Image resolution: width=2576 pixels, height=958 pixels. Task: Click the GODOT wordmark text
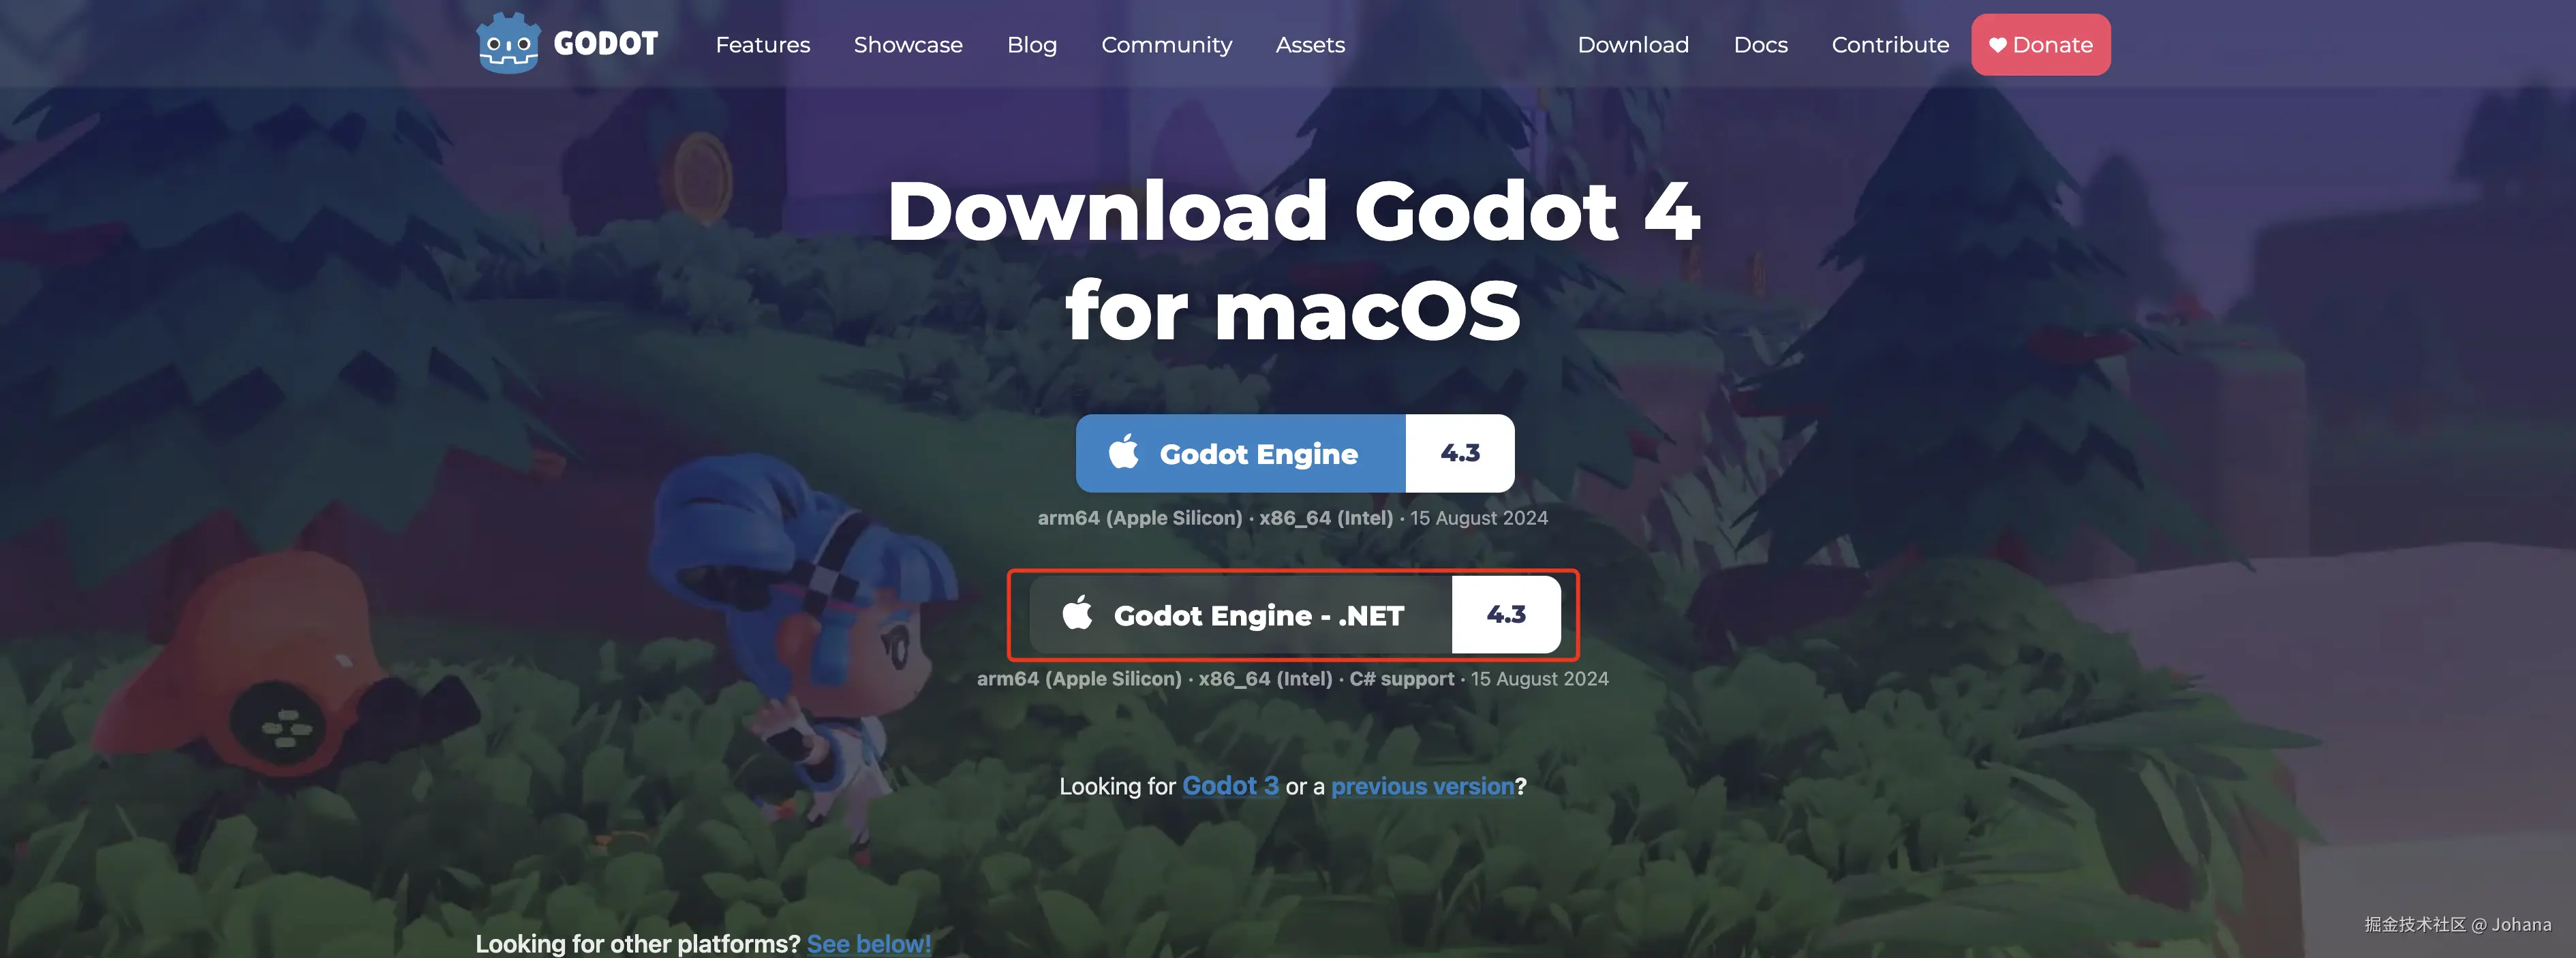point(605,44)
